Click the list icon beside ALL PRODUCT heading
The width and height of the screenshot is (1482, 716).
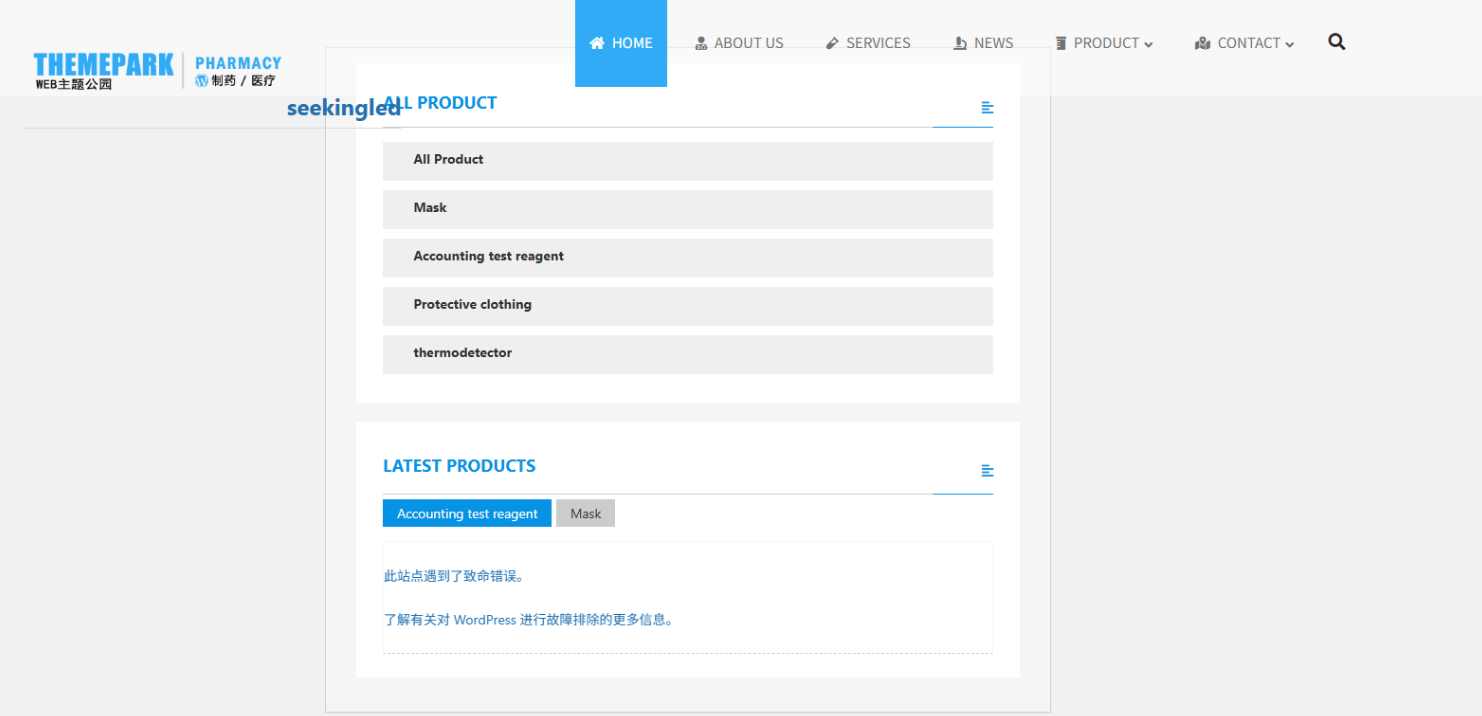tap(988, 107)
